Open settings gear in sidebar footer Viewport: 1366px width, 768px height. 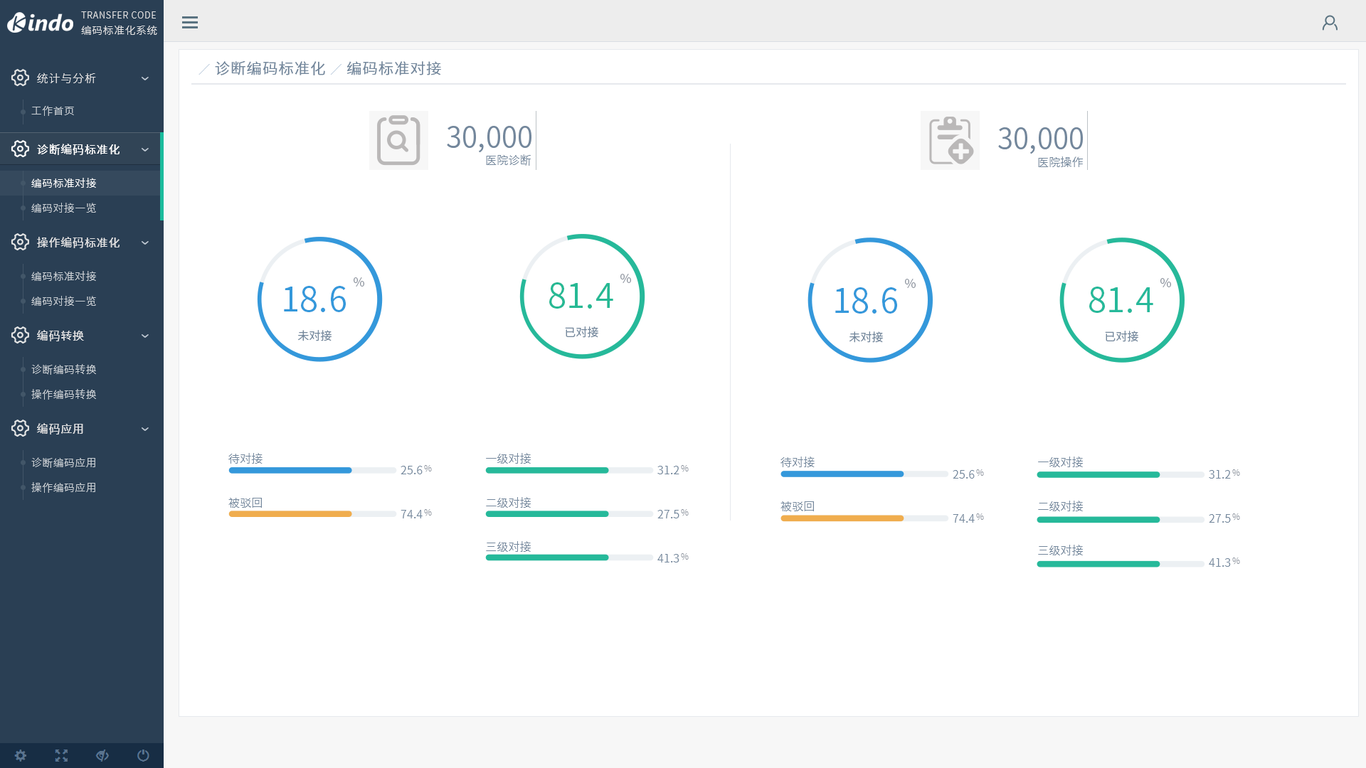coord(20,756)
